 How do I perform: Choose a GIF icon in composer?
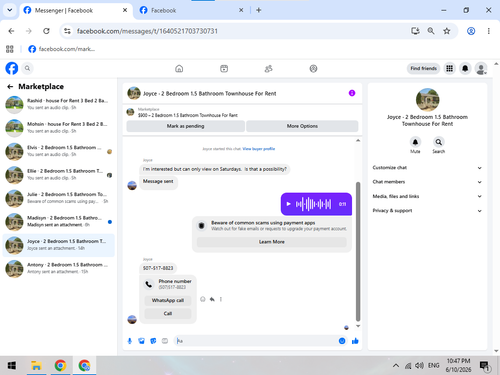tap(165, 341)
